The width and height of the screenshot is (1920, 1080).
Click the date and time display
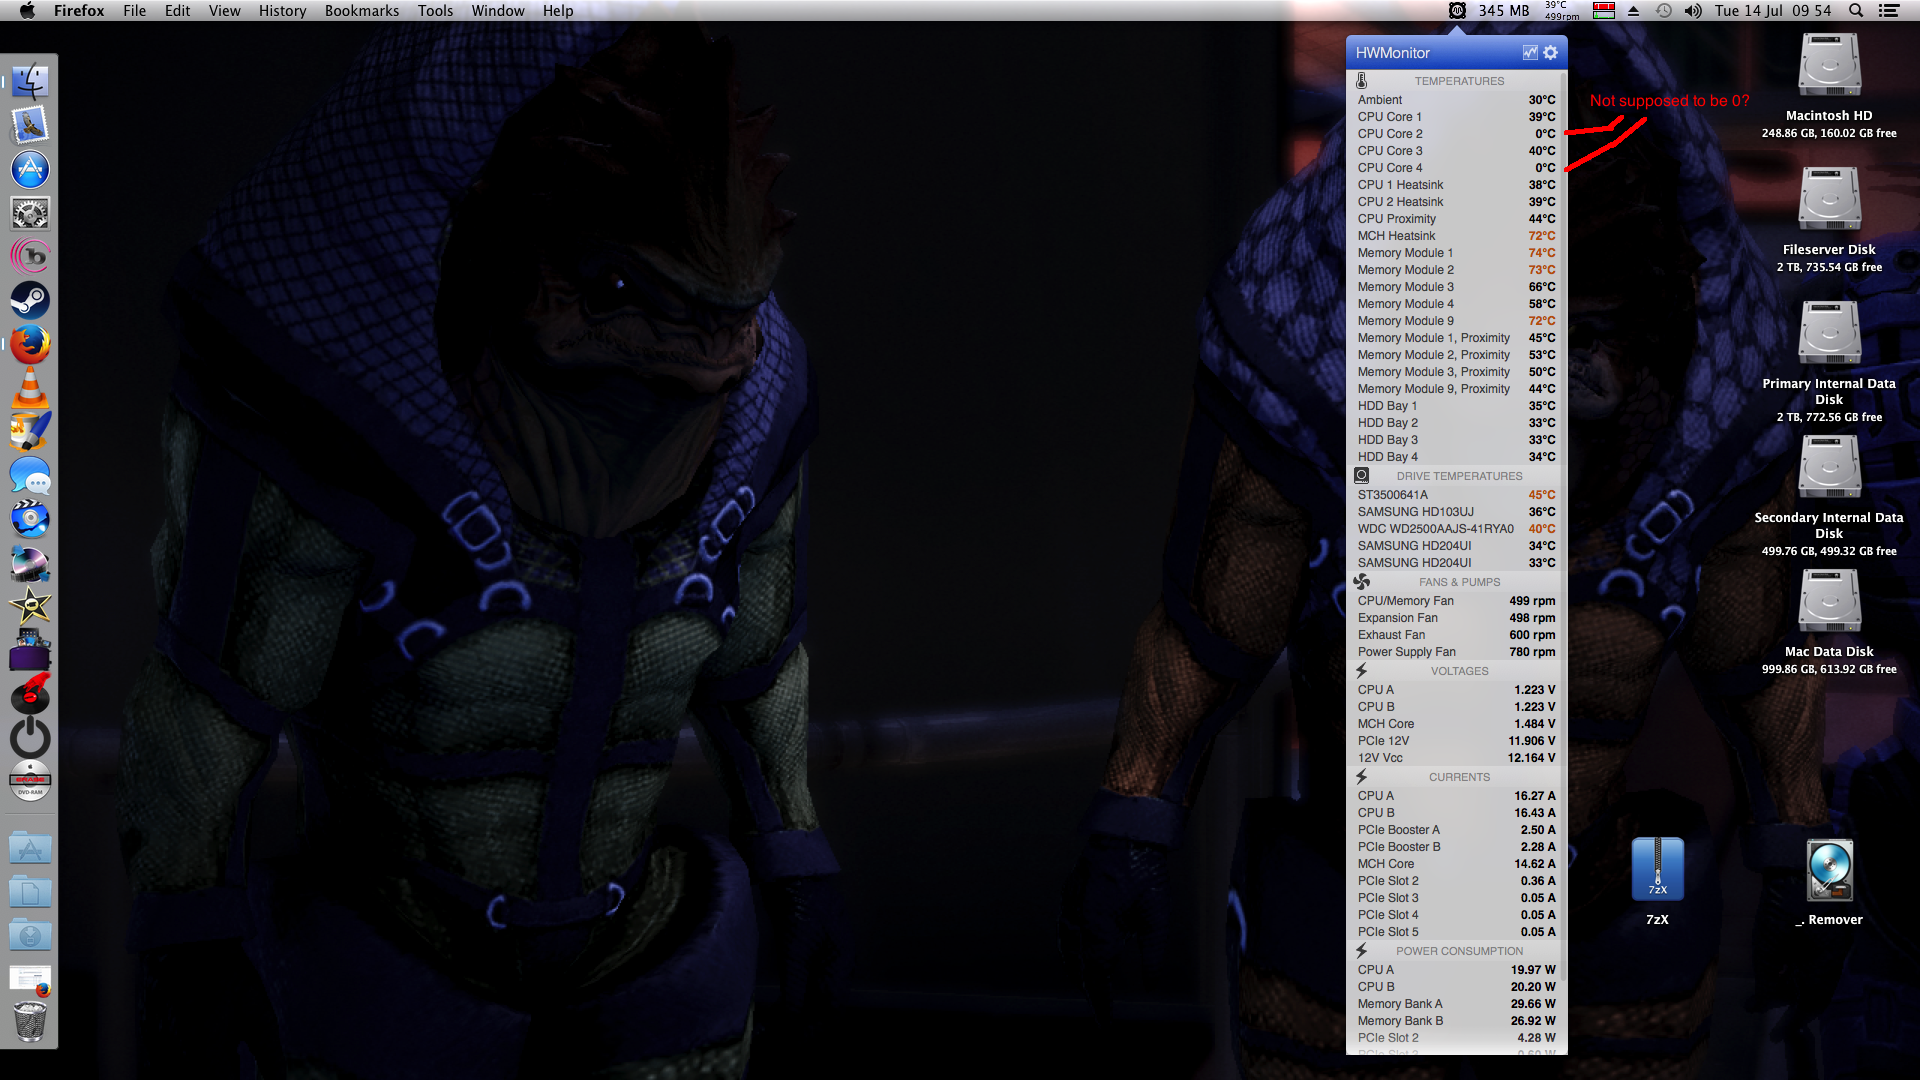click(1772, 11)
